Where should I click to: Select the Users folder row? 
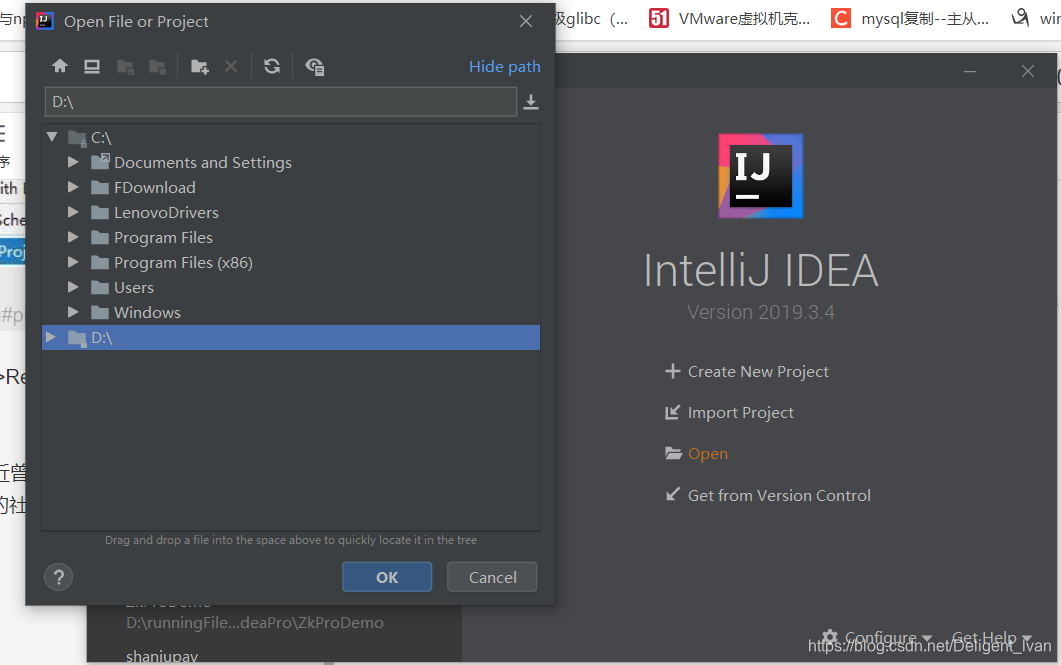tap(291, 288)
